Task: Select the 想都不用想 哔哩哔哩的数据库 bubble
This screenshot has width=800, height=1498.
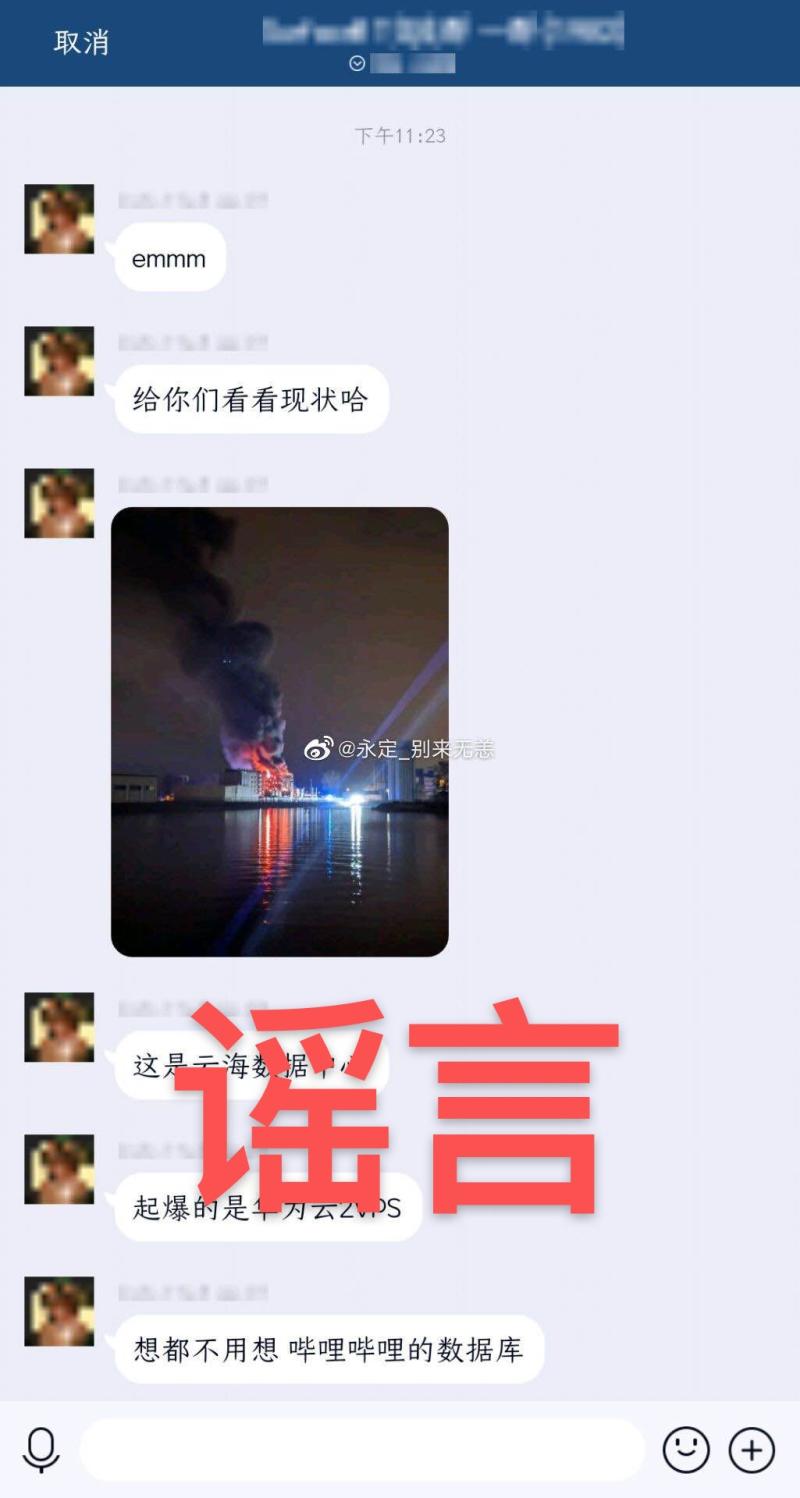Action: click(329, 1350)
